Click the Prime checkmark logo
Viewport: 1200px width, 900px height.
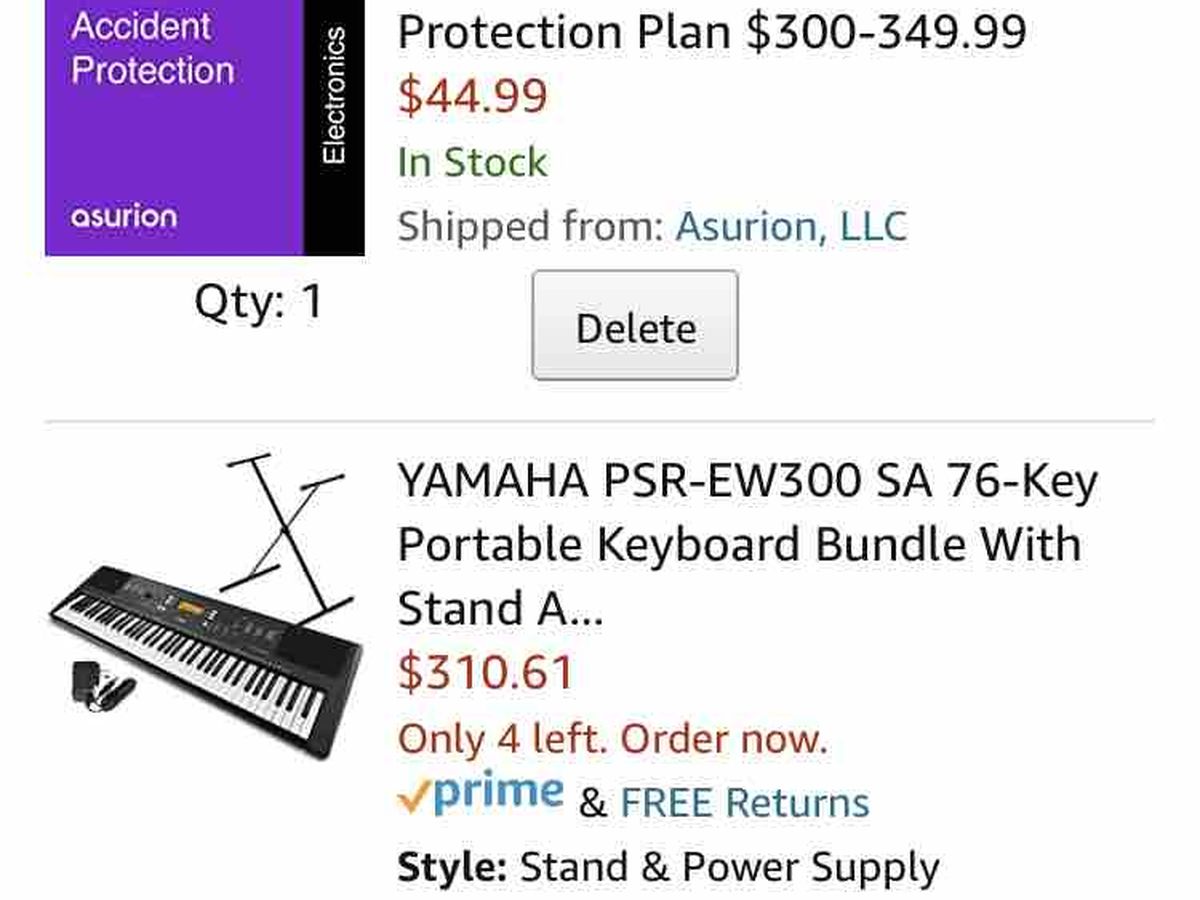point(480,795)
